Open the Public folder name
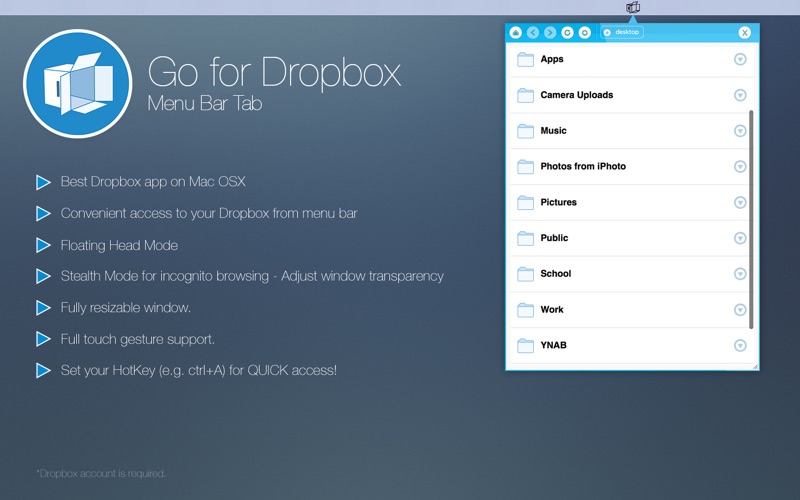This screenshot has height=500, width=800. click(554, 238)
